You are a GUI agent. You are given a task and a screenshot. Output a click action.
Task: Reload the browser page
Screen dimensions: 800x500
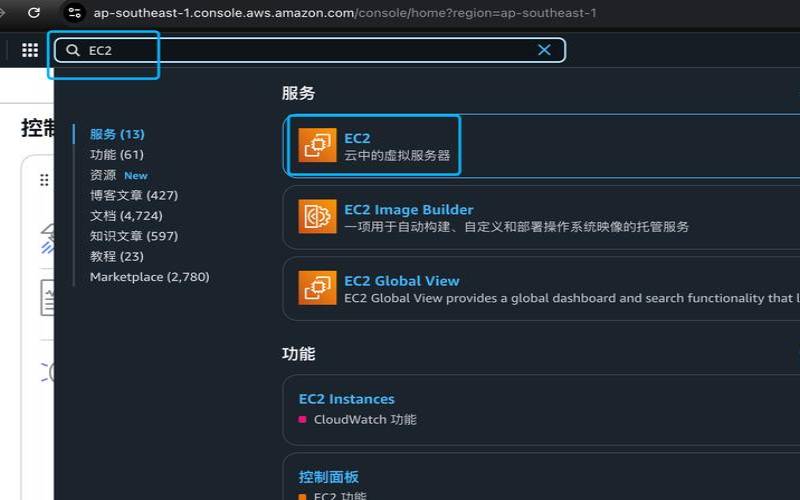point(34,12)
